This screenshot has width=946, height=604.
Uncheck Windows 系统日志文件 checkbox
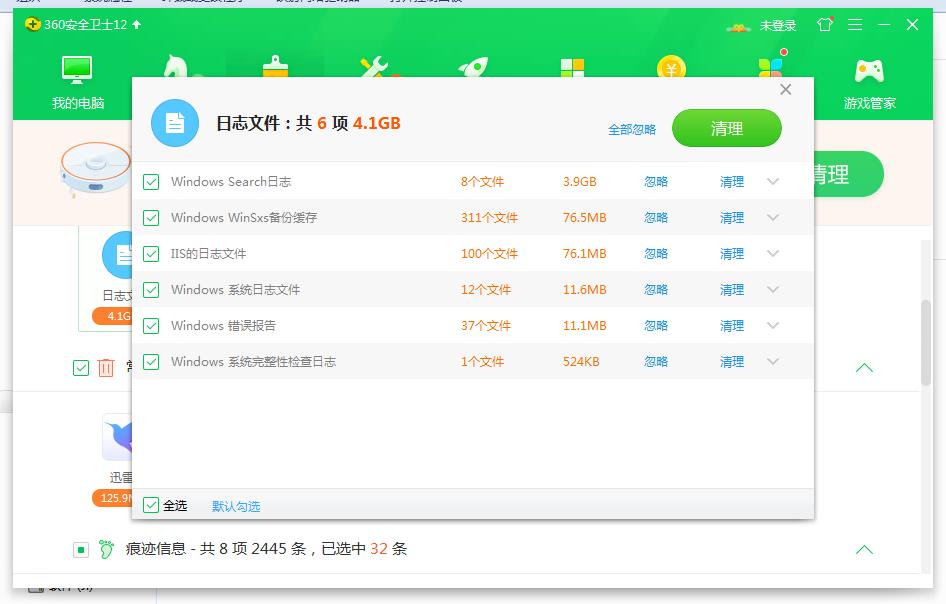coord(151,290)
